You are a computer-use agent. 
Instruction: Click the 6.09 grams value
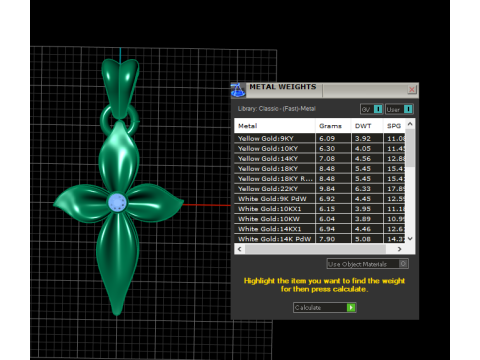327,138
